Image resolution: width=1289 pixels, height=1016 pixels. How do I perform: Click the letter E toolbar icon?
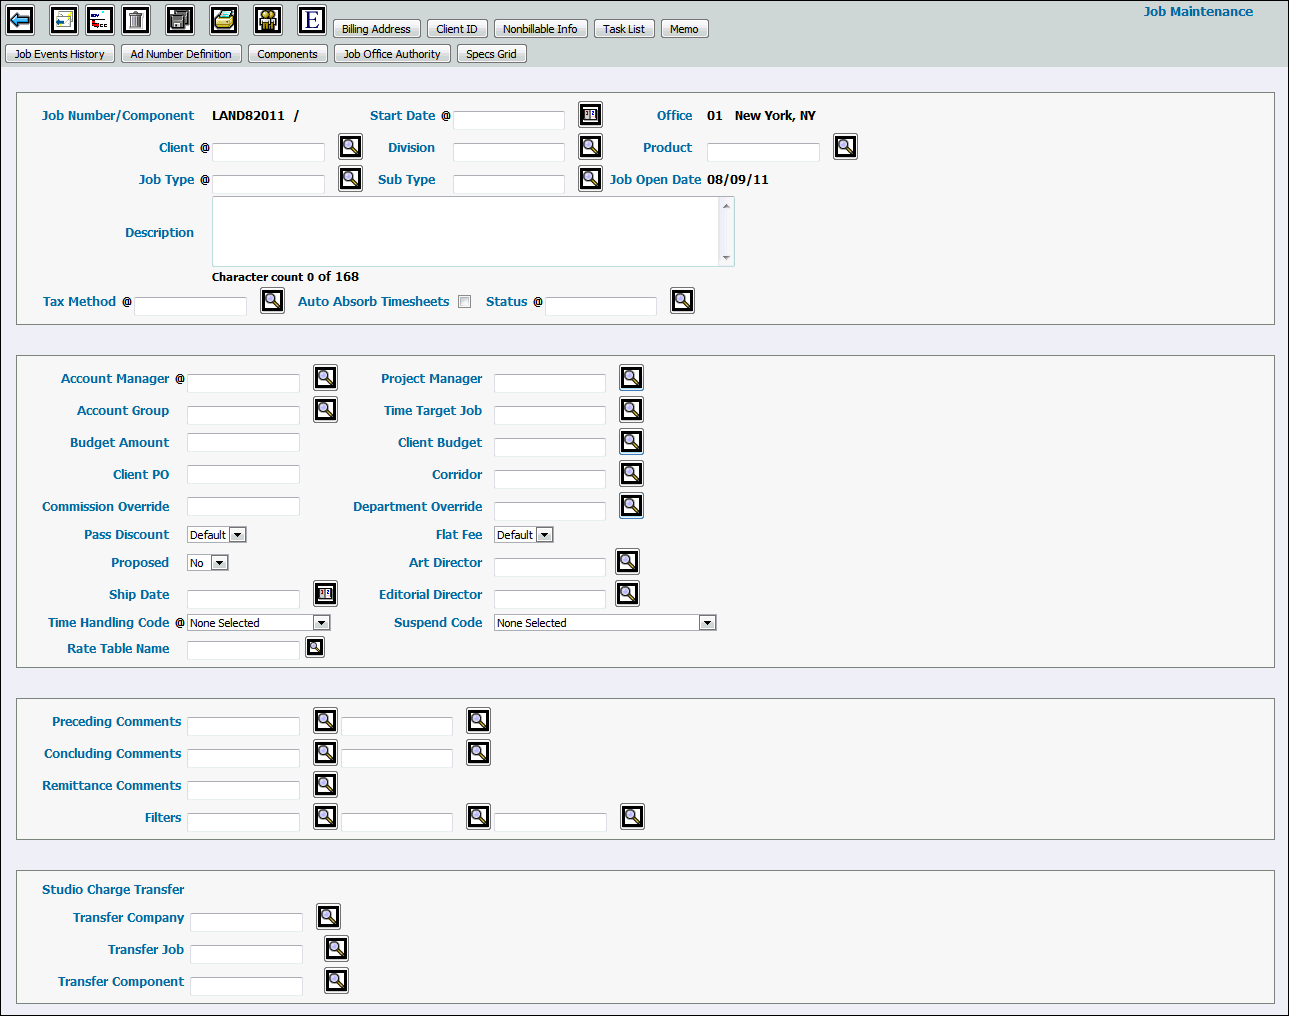[312, 19]
